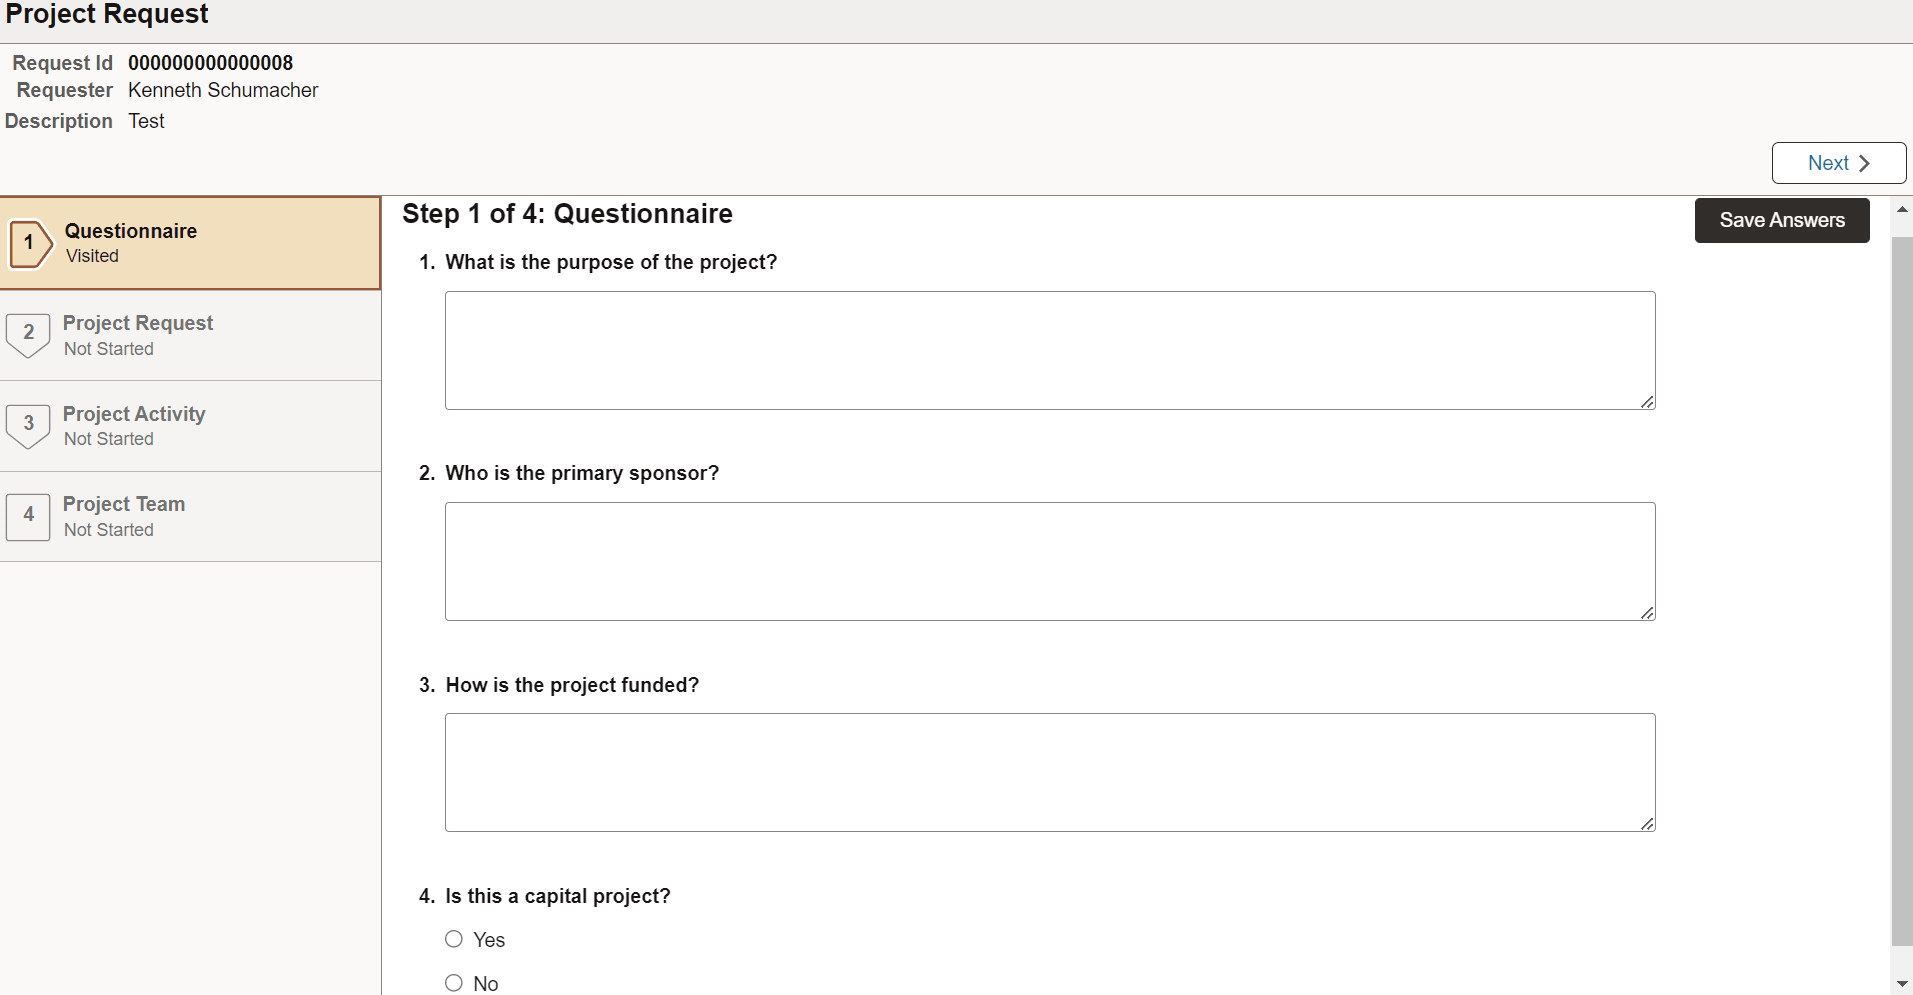Click the resize handle of question 1 text box
Viewport: 1913px width, 995px height.
pos(1647,402)
